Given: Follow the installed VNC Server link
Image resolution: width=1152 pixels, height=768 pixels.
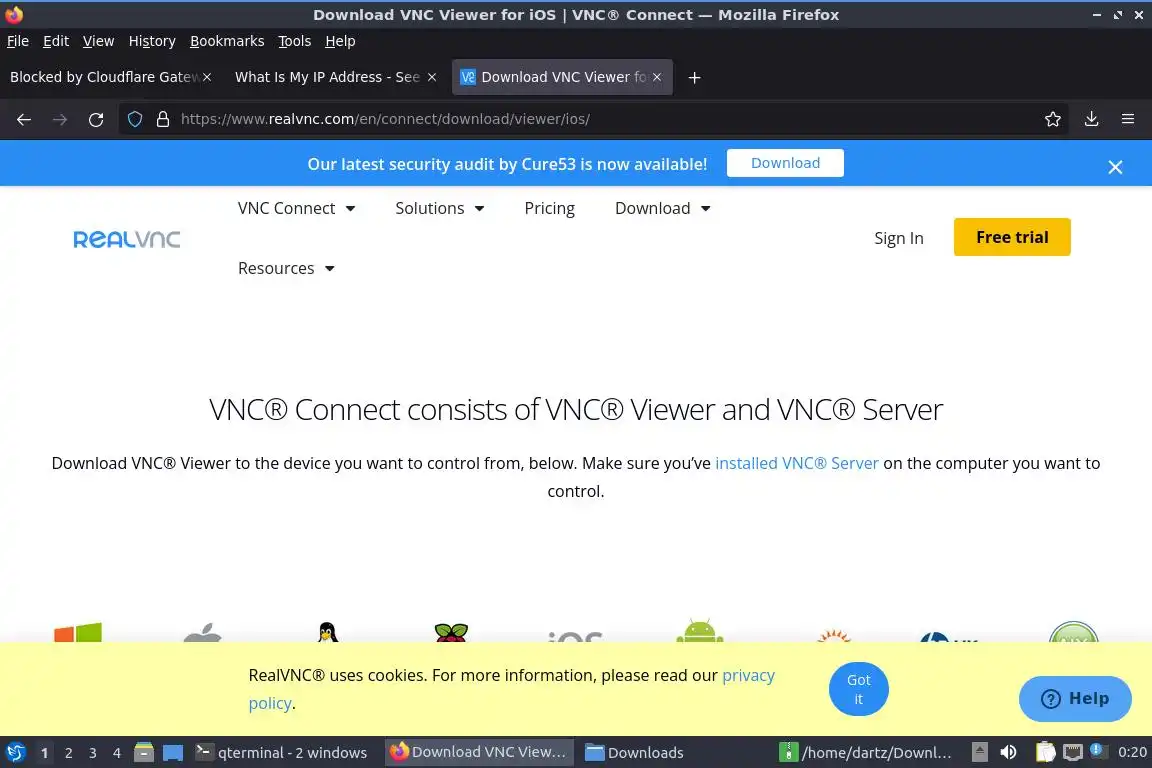Looking at the screenshot, I should point(796,464).
